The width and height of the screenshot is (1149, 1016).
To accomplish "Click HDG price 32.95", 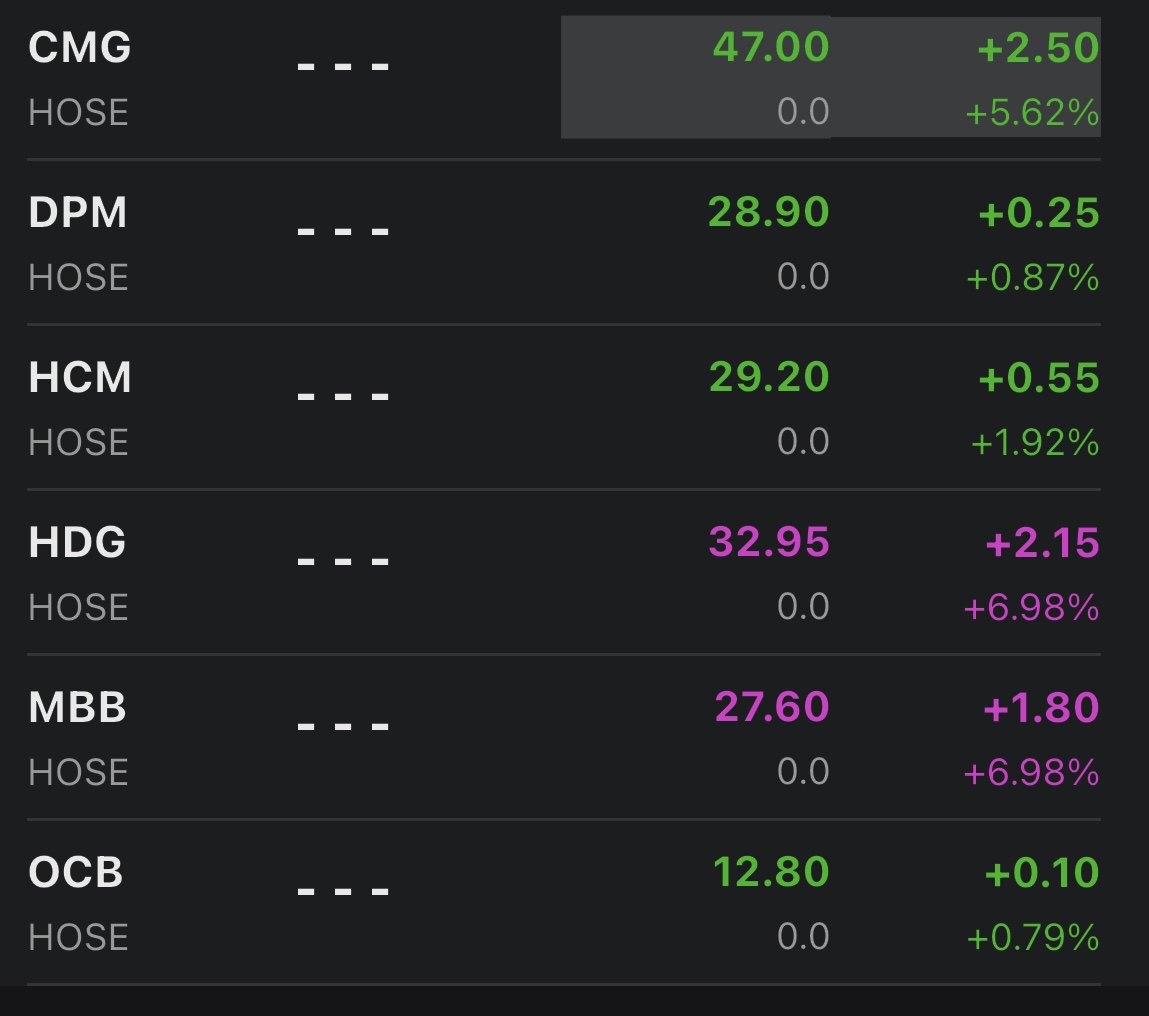I will point(768,543).
